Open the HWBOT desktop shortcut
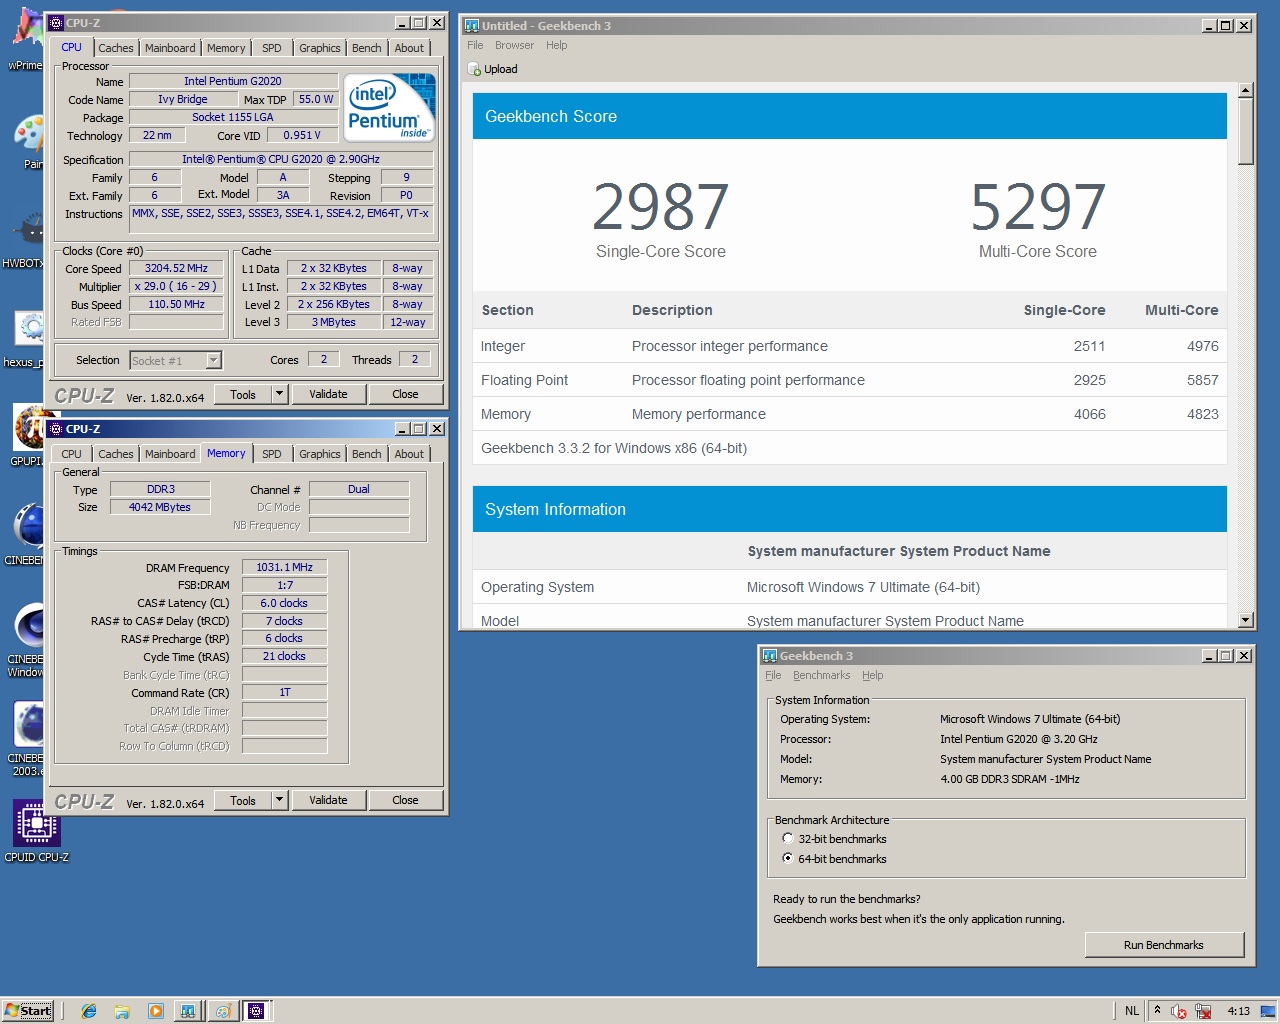Screen dimensions: 1280x1024 [x=24, y=240]
